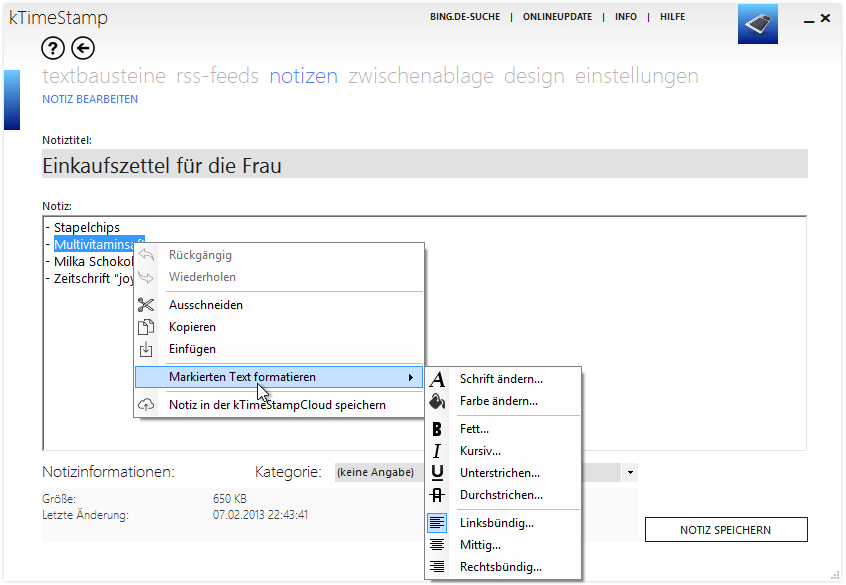
Task: Choose Einfügen from the context menu
Action: tap(279, 349)
